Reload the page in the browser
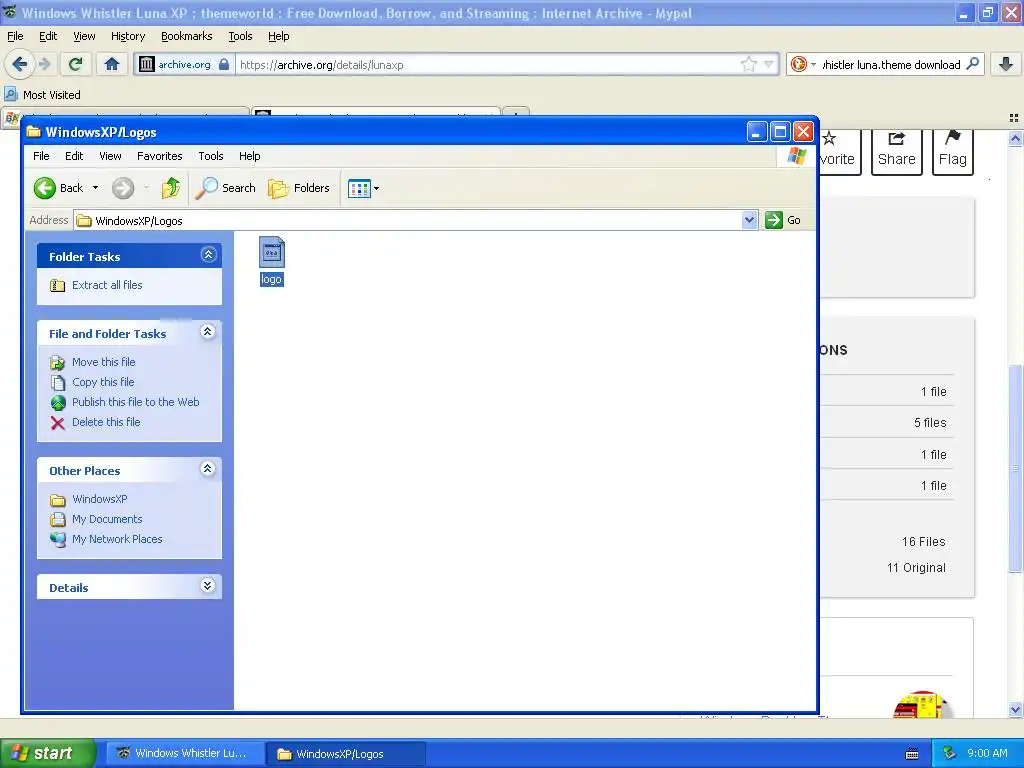The width and height of the screenshot is (1024, 768). pyautogui.click(x=76, y=64)
